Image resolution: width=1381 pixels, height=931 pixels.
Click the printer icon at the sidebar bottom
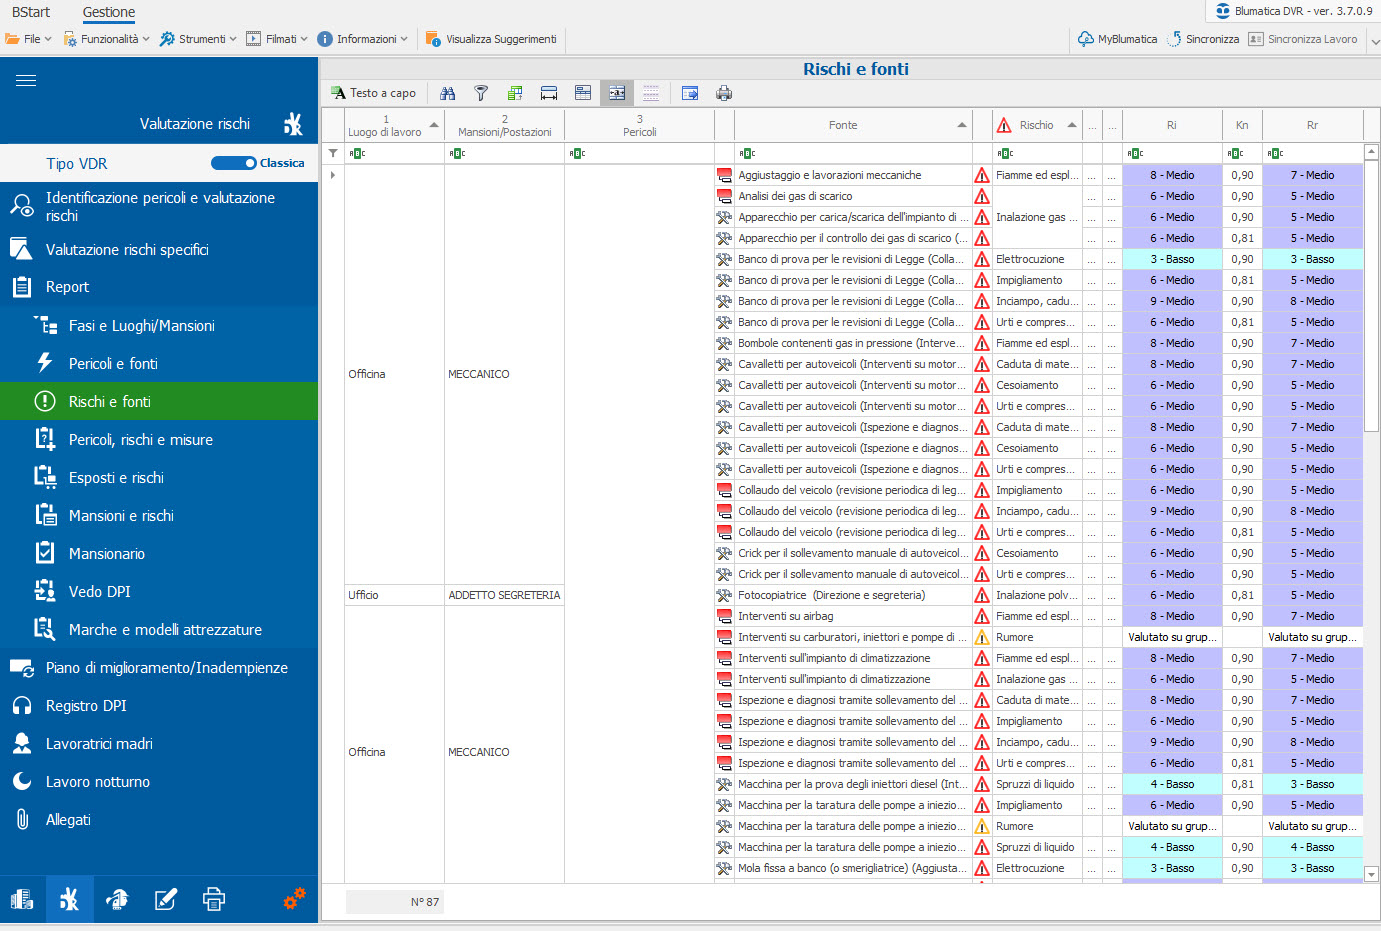213,899
